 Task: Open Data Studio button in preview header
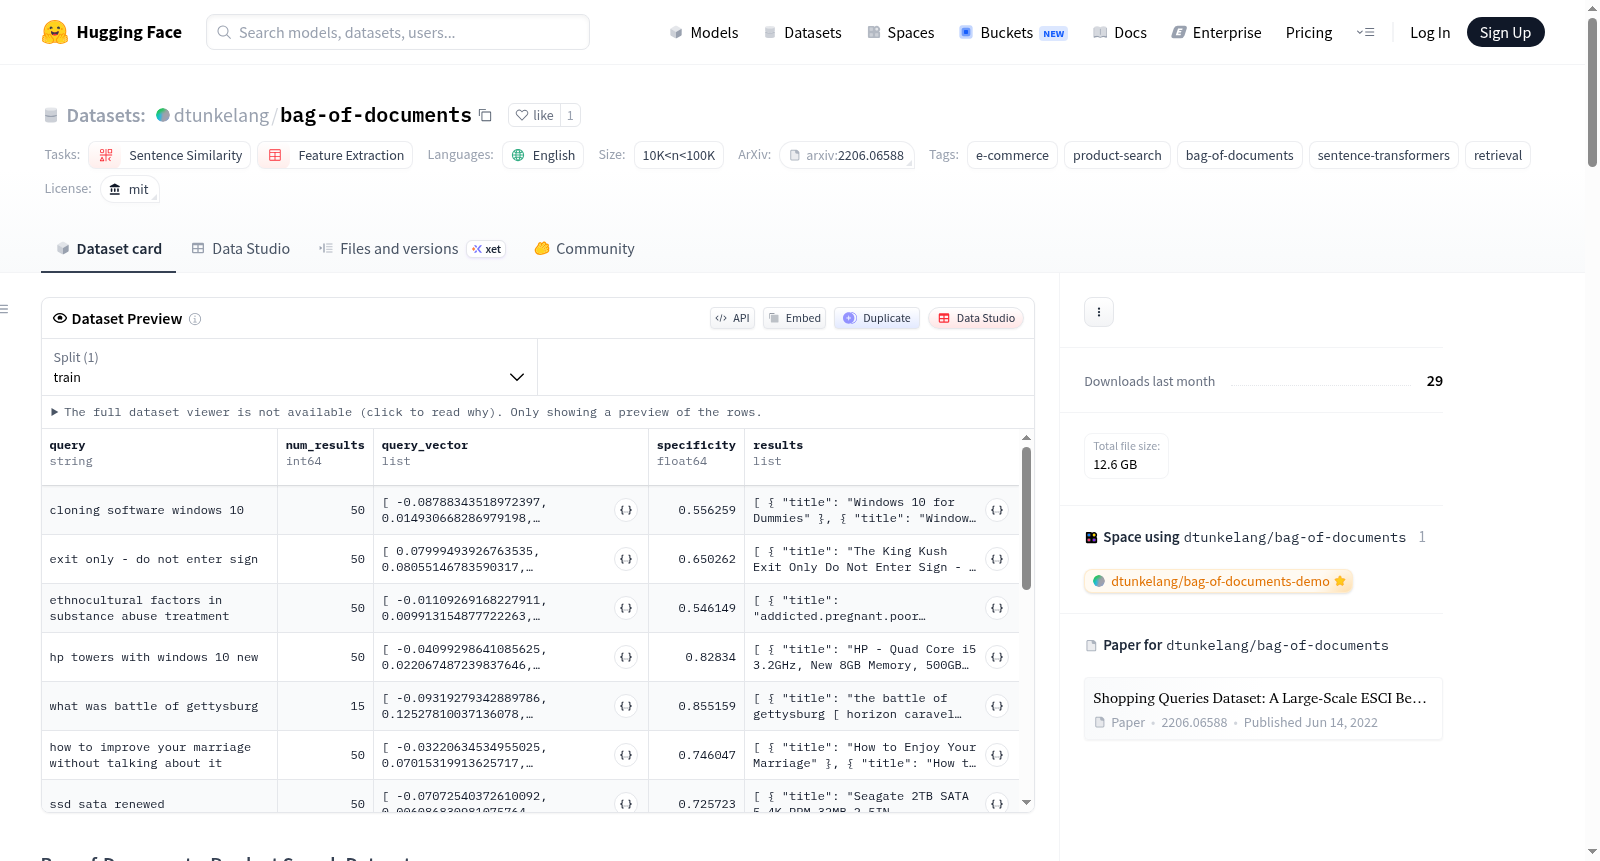click(x=976, y=318)
